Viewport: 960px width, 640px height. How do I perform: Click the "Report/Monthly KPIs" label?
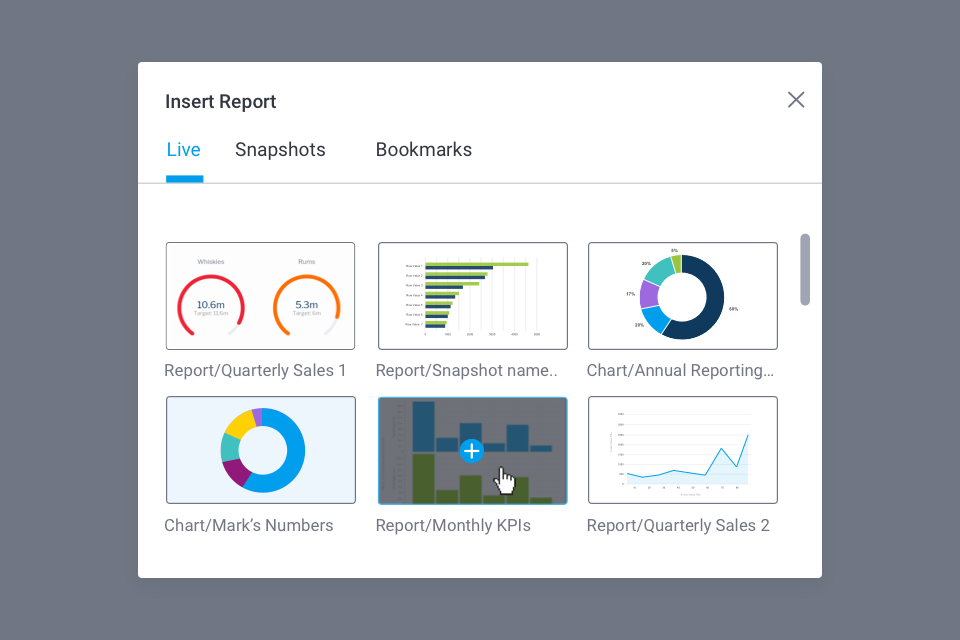[453, 526]
